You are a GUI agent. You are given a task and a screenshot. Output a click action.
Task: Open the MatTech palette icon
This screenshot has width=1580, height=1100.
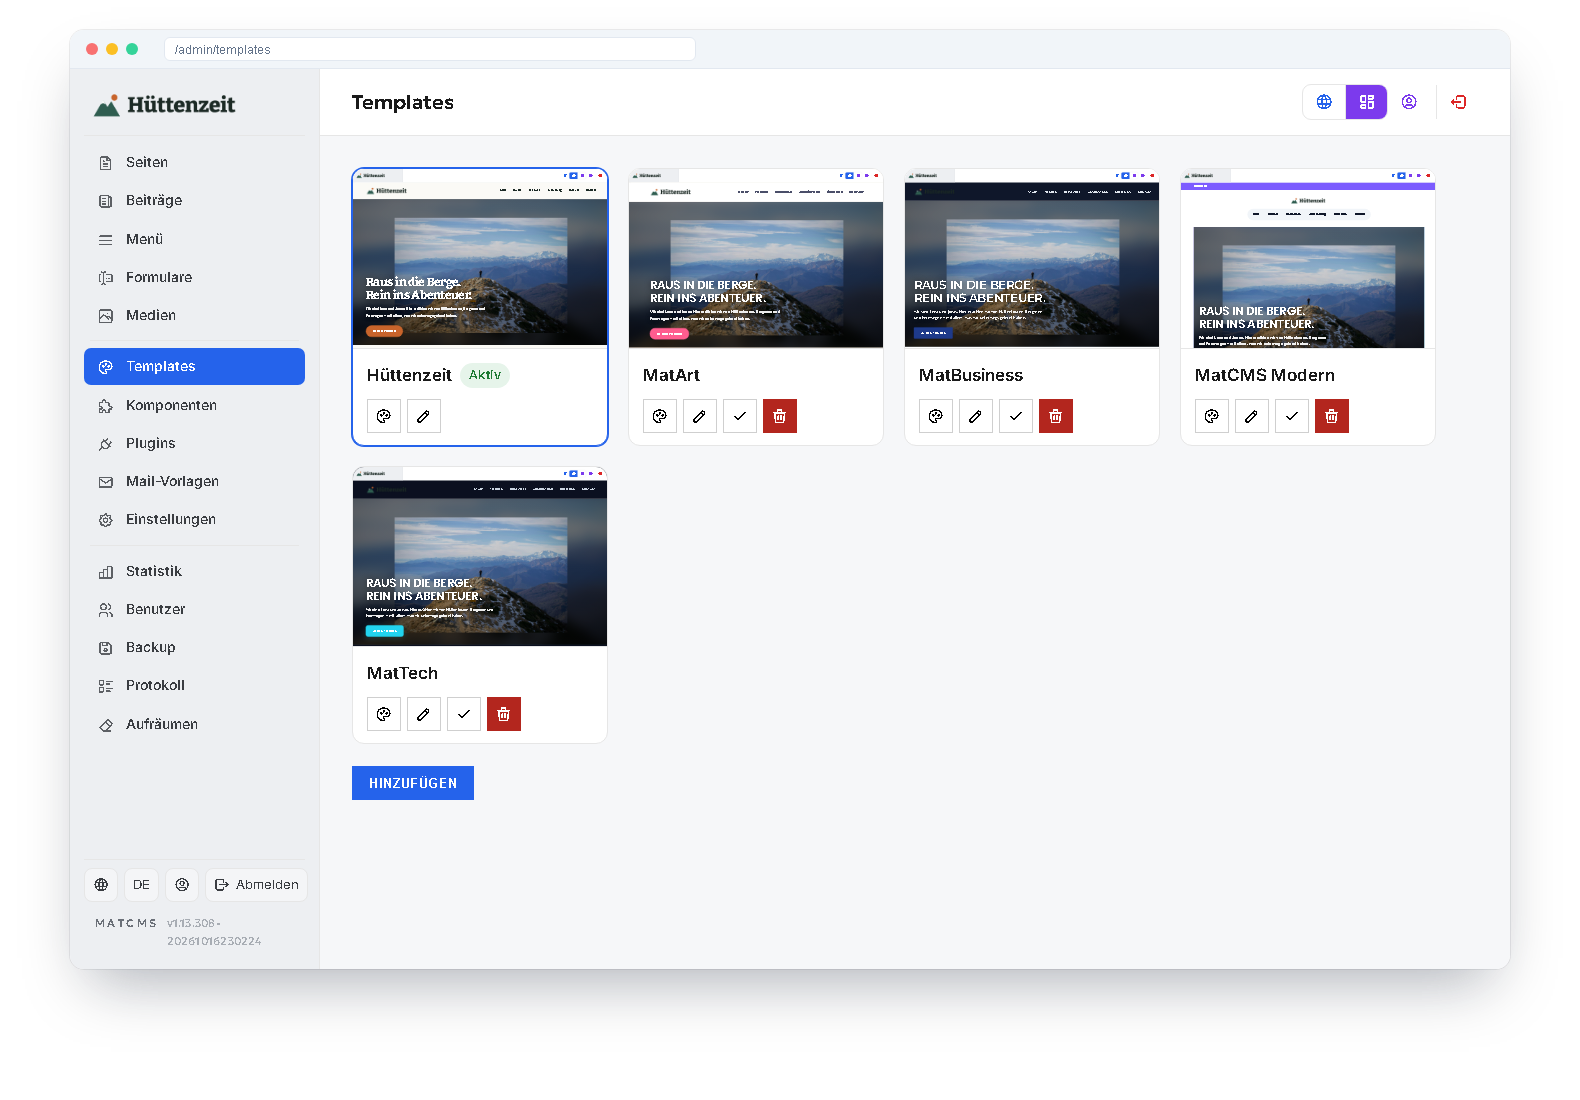[x=384, y=714]
